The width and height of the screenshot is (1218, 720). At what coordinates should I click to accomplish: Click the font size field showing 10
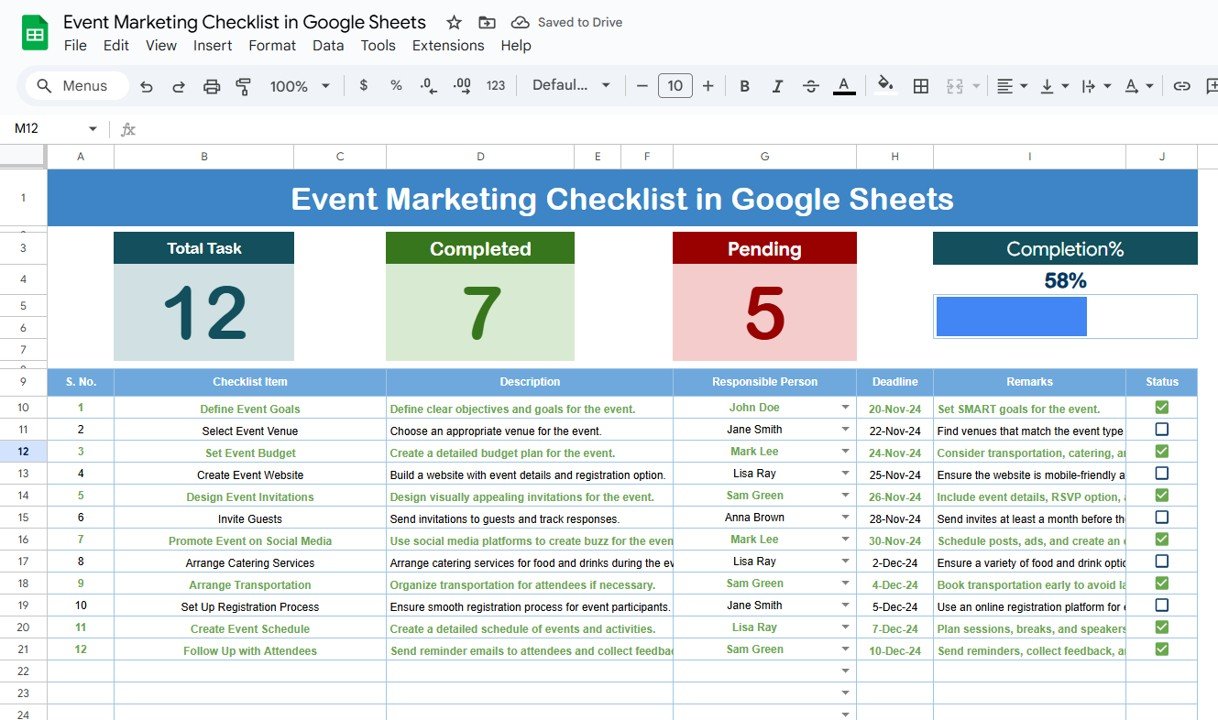pyautogui.click(x=675, y=86)
